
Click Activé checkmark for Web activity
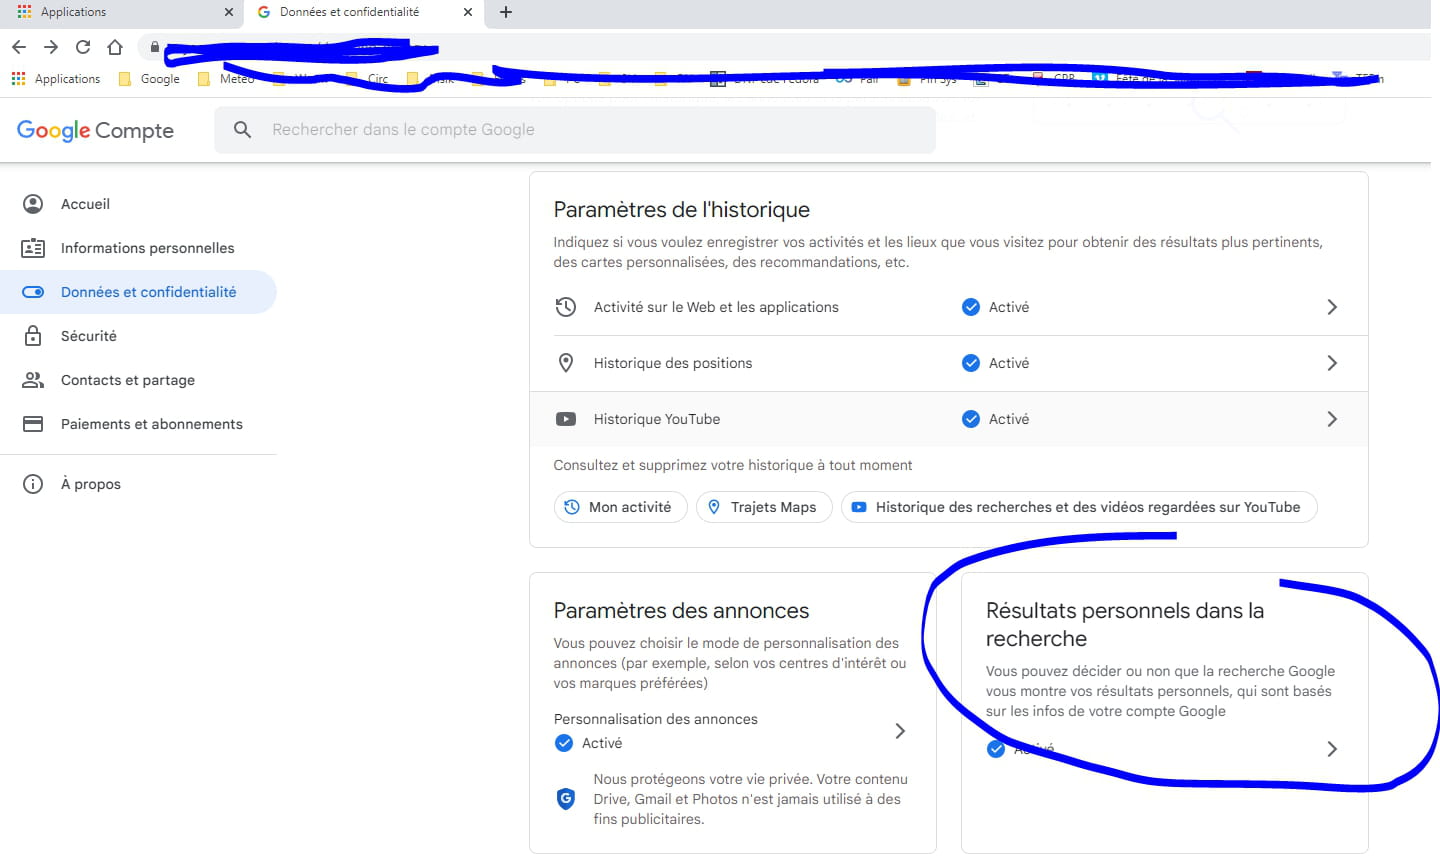[970, 307]
